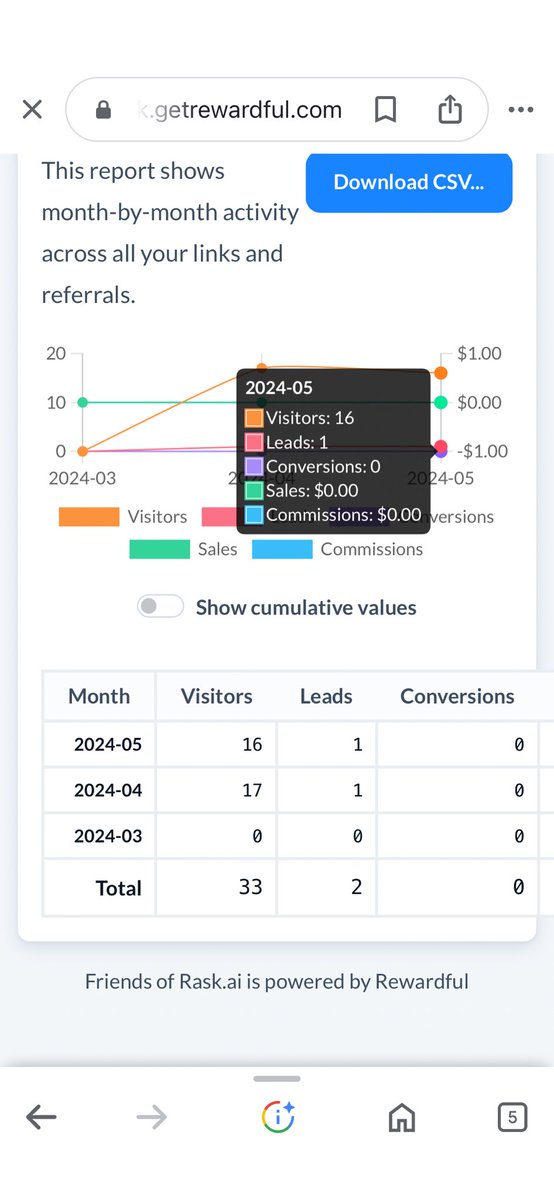
Task: Click the Visitors column header
Action: tap(216, 696)
